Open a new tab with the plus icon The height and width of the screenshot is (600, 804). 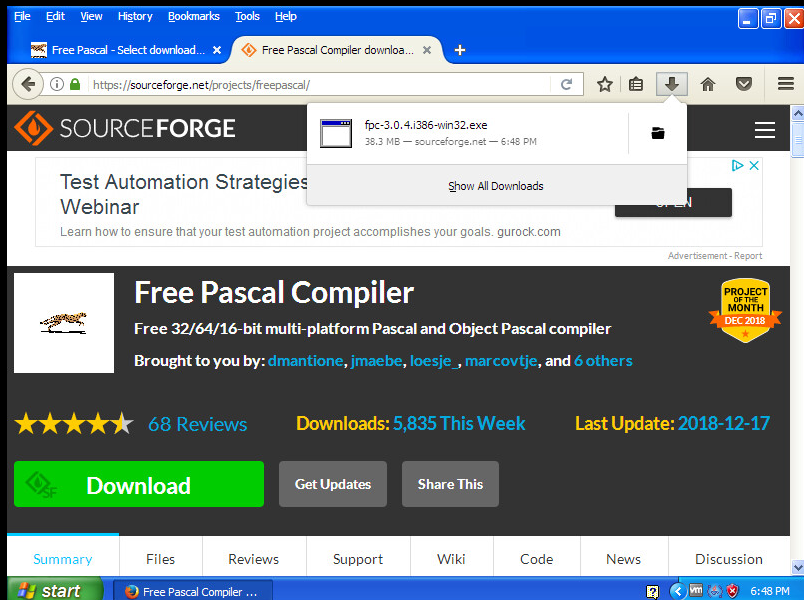coord(460,50)
